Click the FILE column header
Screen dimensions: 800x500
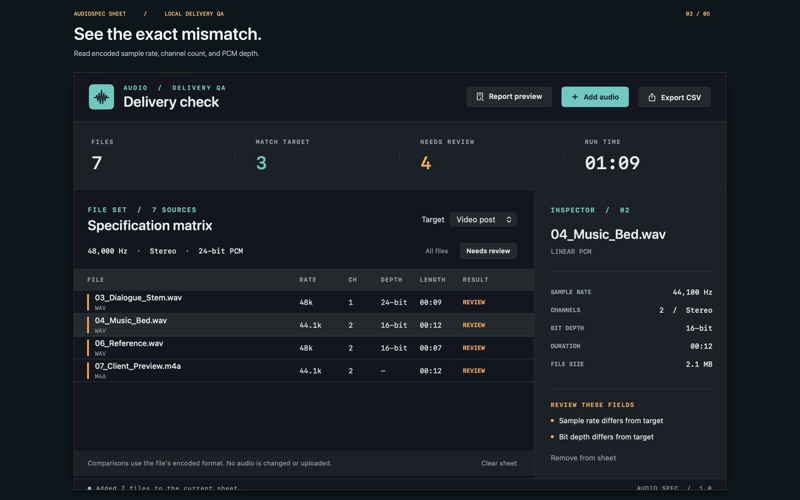95,280
